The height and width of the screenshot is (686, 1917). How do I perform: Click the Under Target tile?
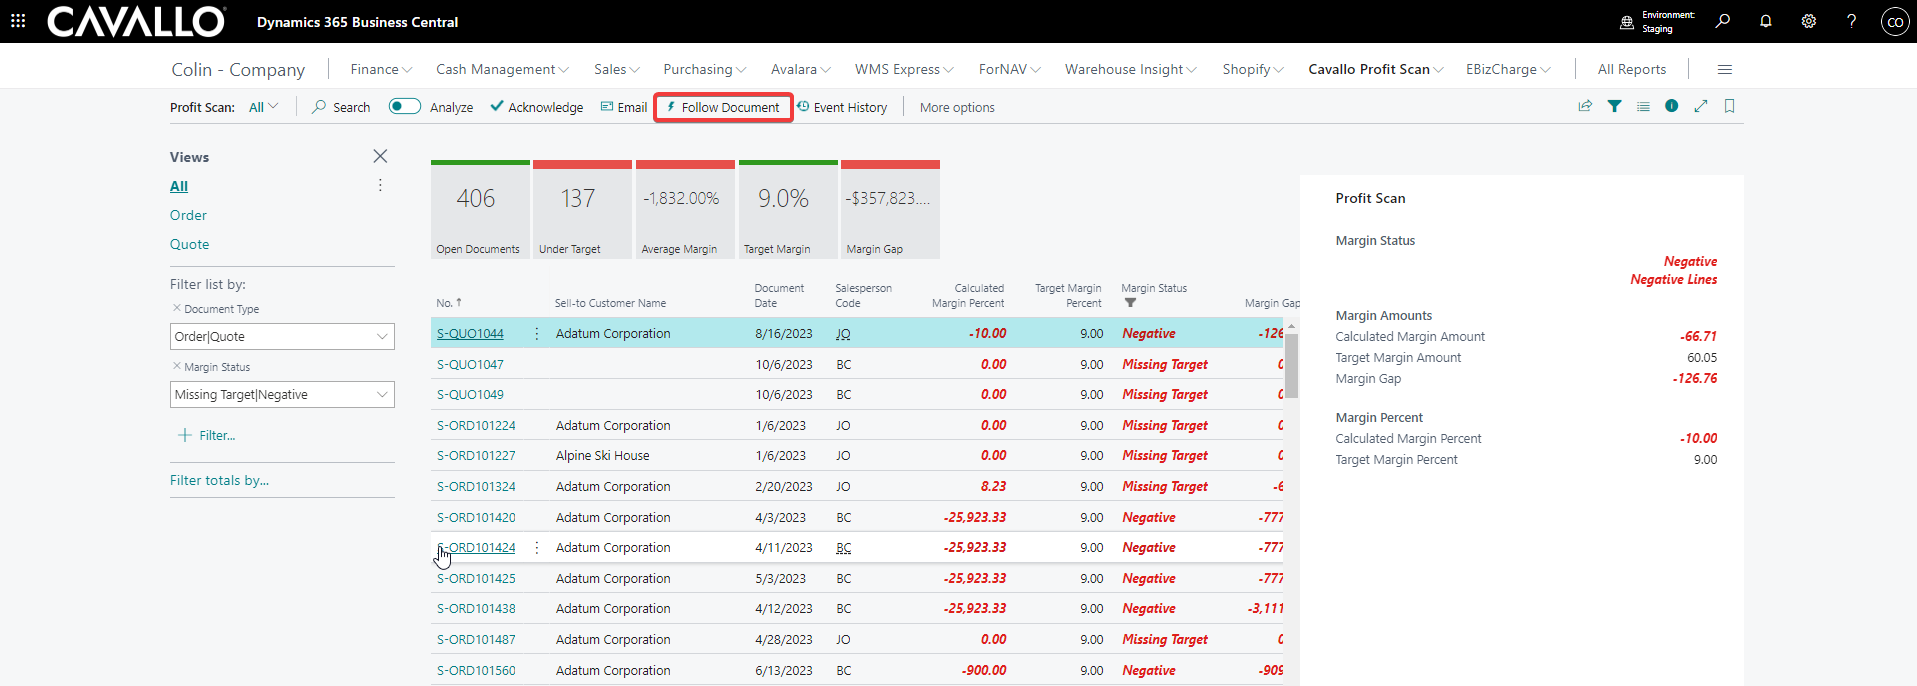click(x=582, y=209)
